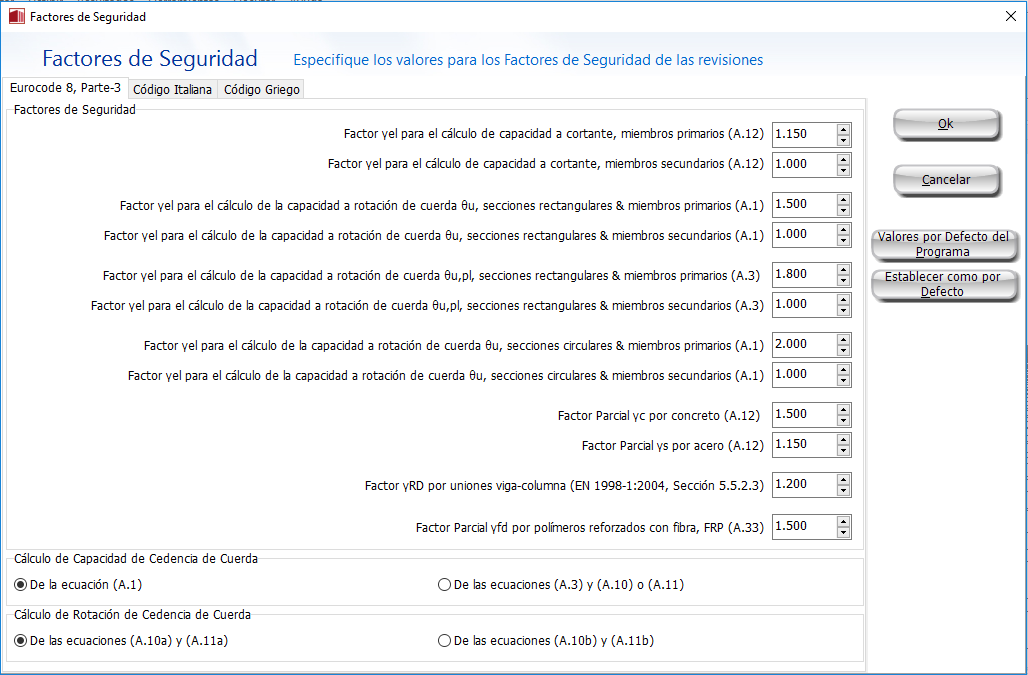Decrease secondary members shear factor spinner down arrow

tap(844, 170)
